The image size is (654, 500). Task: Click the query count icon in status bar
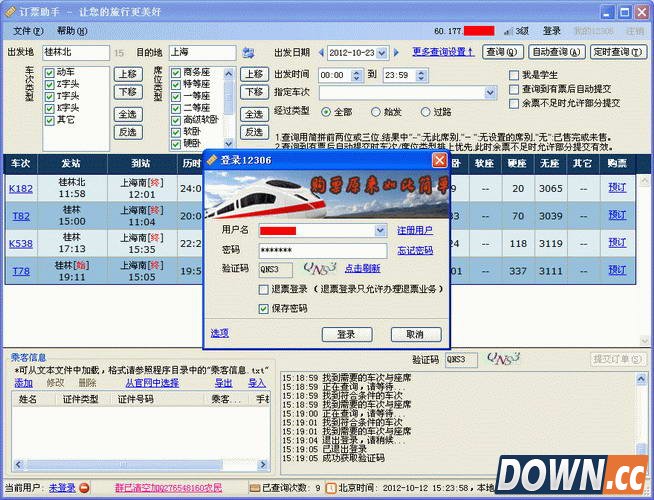tap(254, 487)
